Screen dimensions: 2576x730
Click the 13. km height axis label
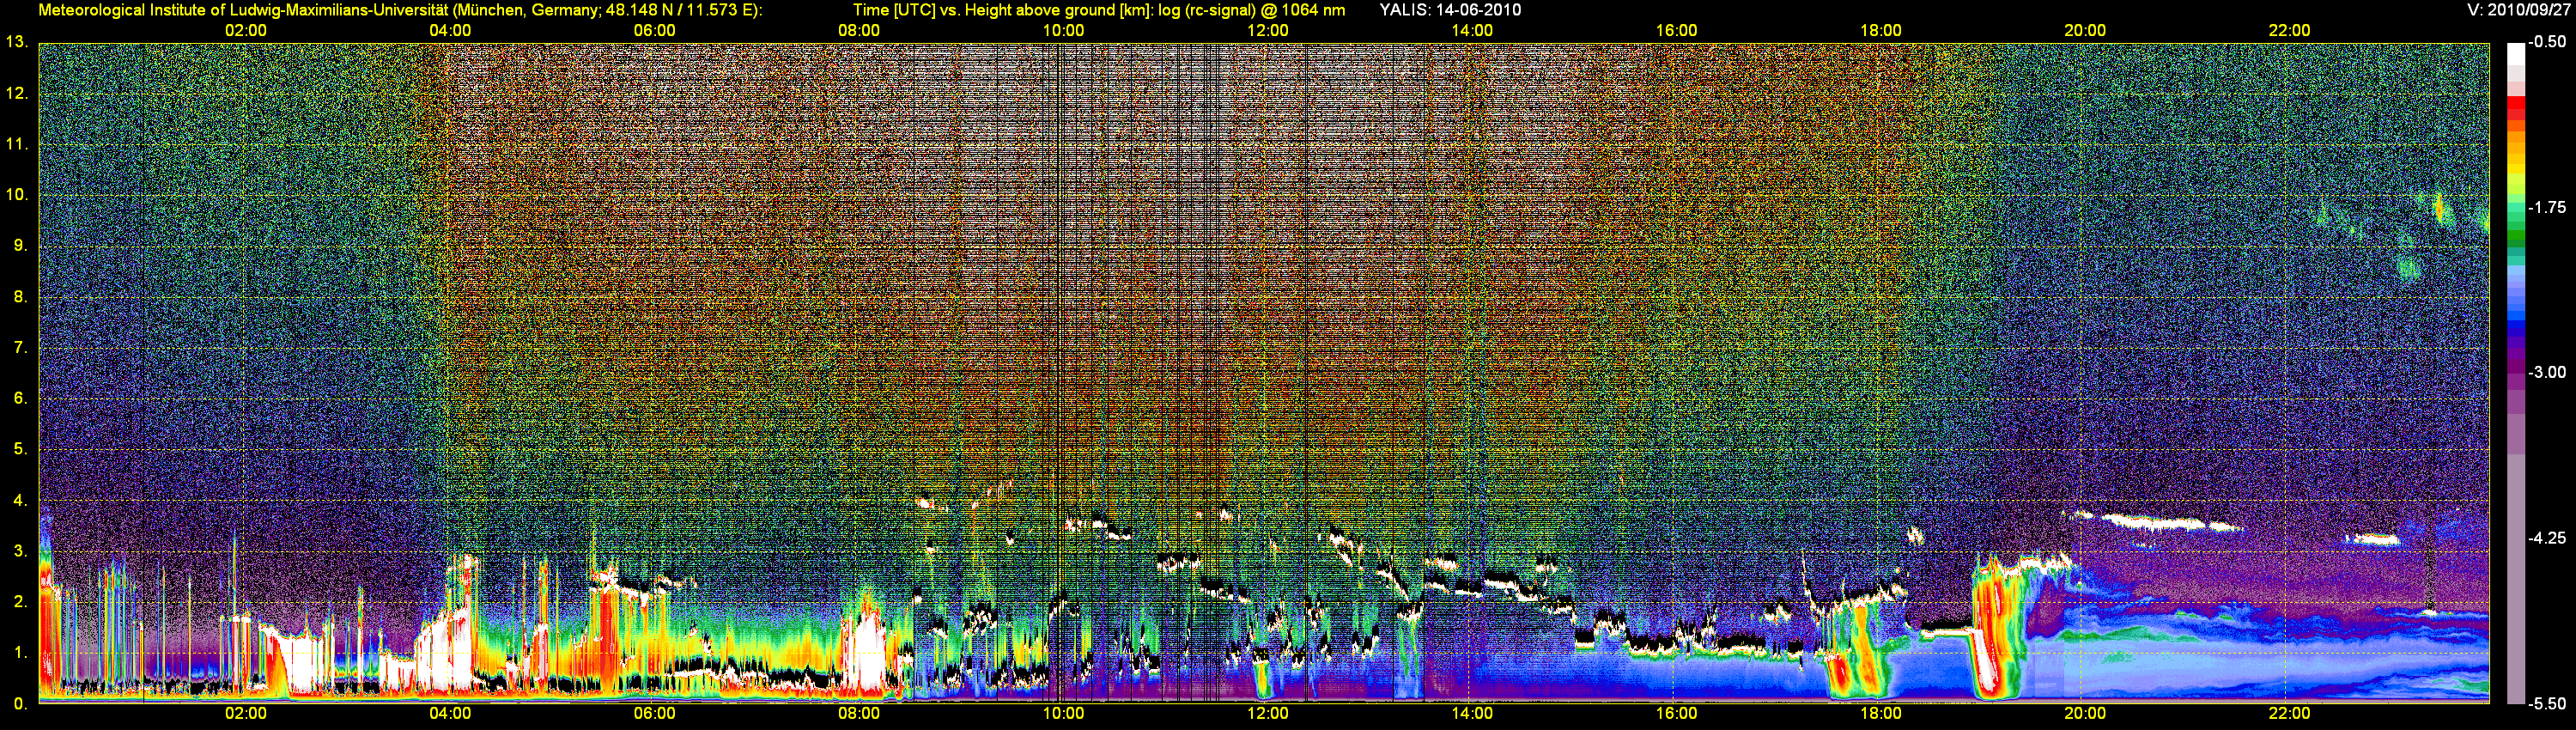tap(16, 42)
